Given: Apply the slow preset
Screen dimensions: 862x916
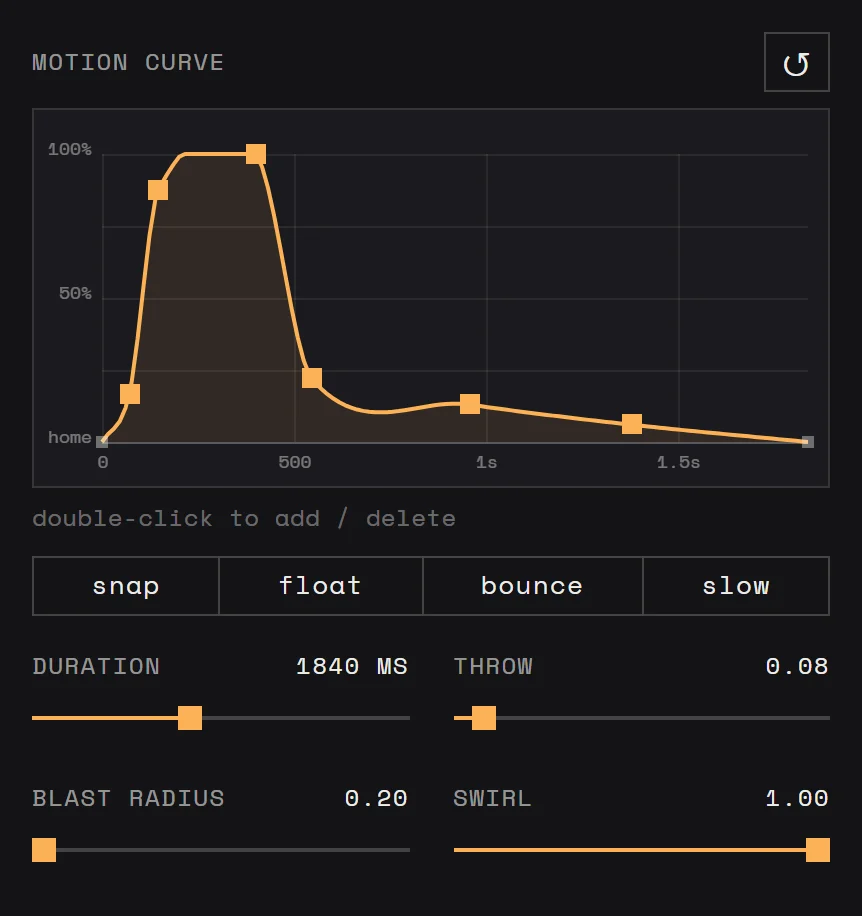Looking at the screenshot, I should pos(736,586).
